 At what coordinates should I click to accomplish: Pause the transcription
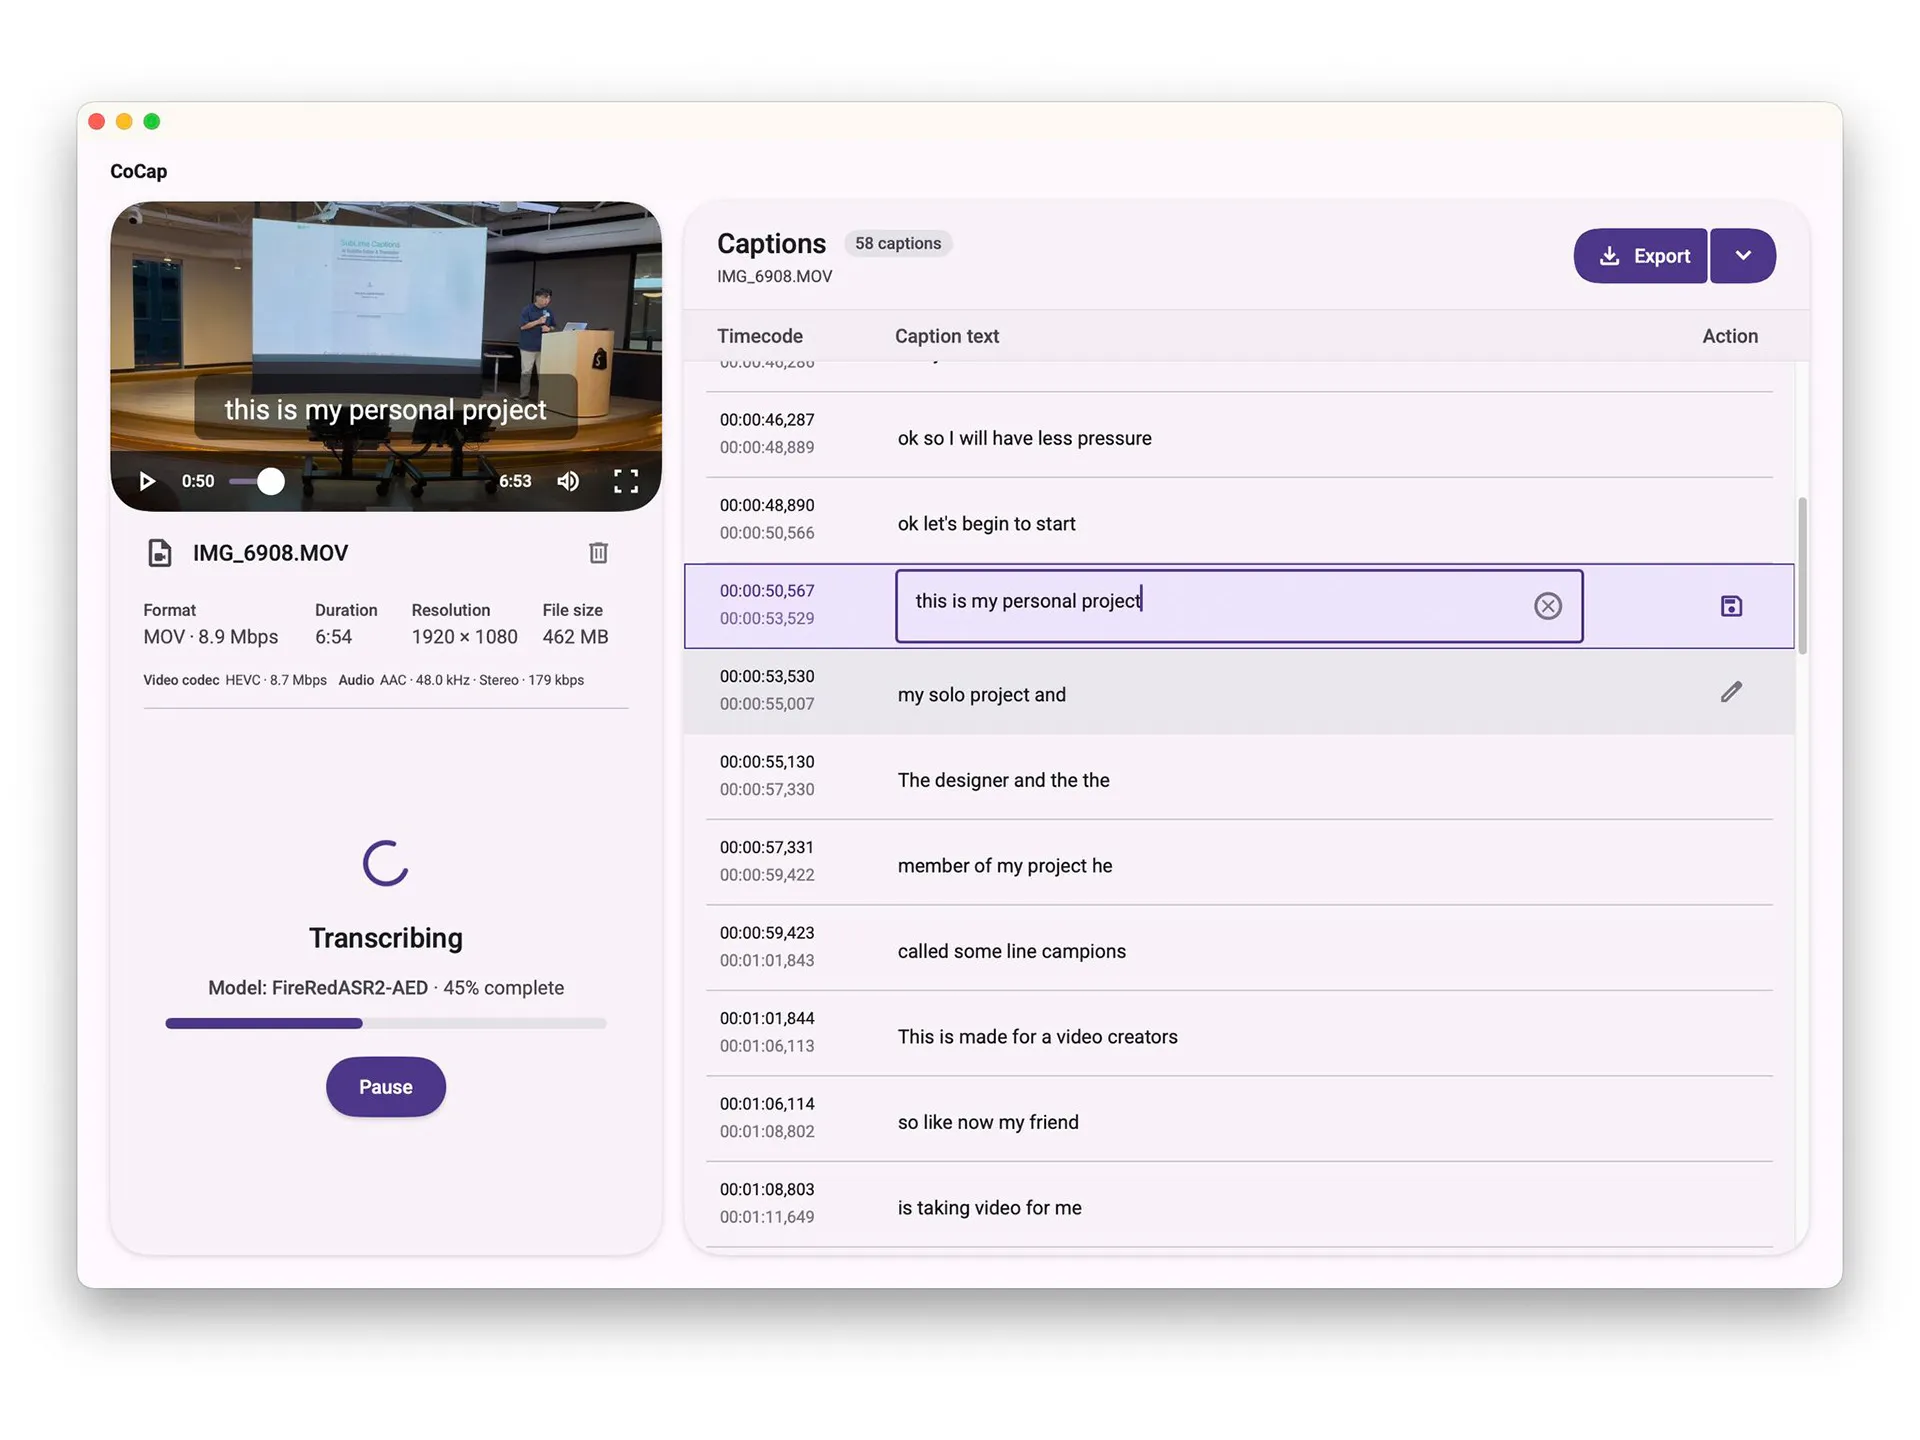(x=385, y=1086)
